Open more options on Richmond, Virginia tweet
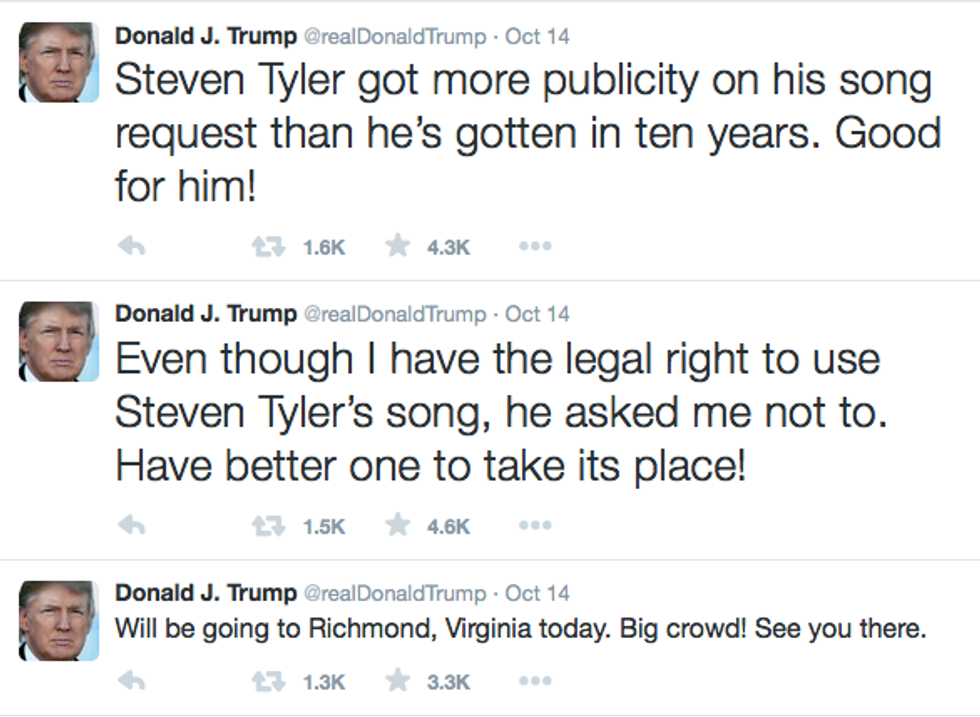 535,682
